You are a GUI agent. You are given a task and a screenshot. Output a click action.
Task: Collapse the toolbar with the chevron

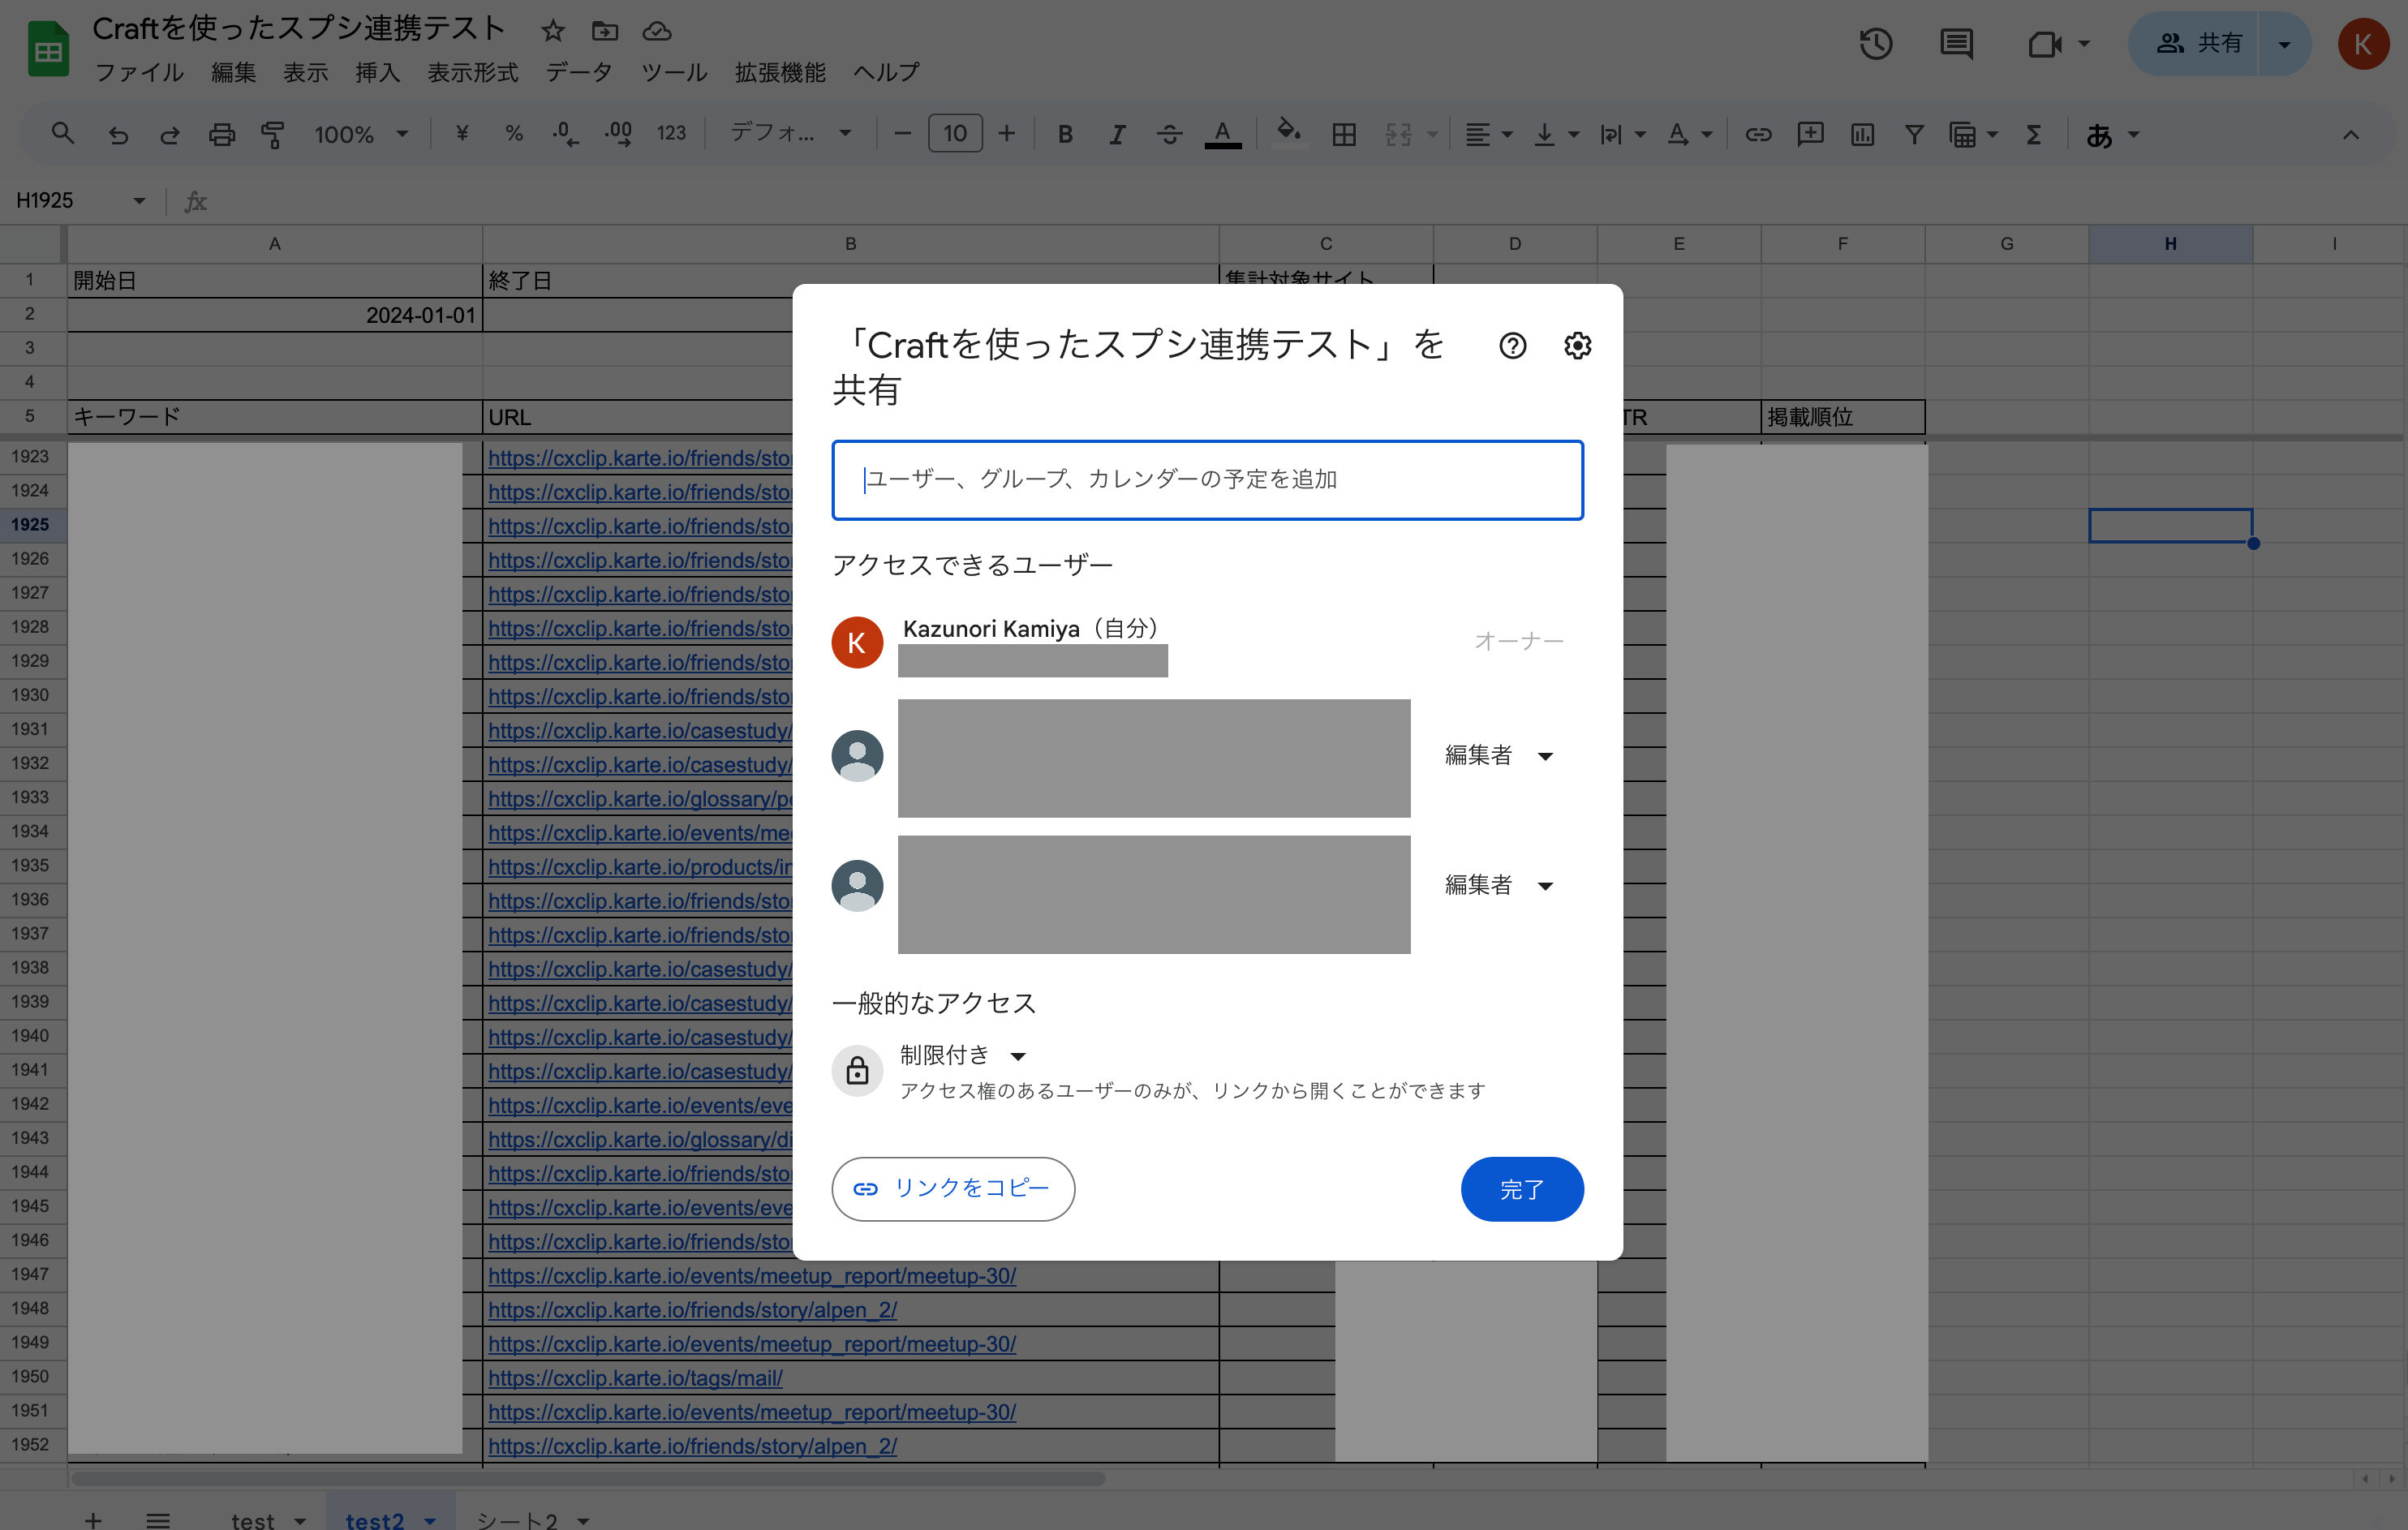(2351, 134)
